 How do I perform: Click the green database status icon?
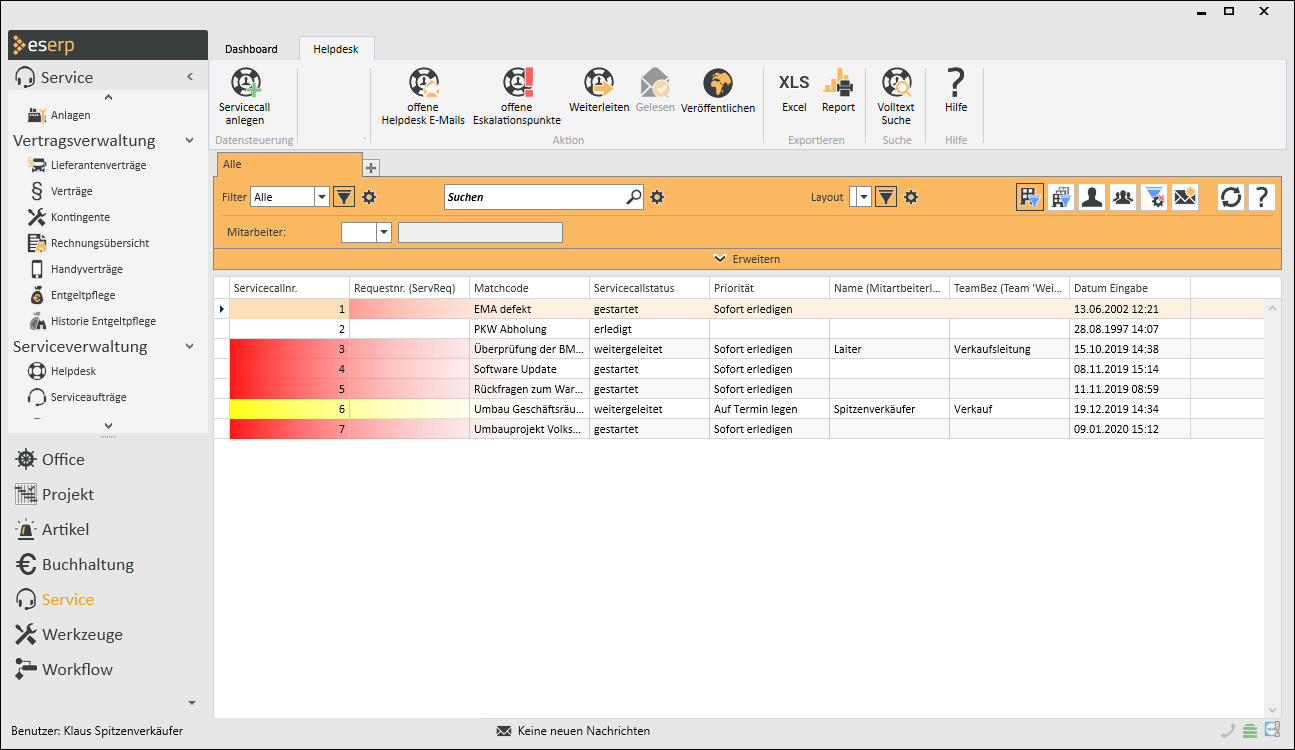[1250, 731]
